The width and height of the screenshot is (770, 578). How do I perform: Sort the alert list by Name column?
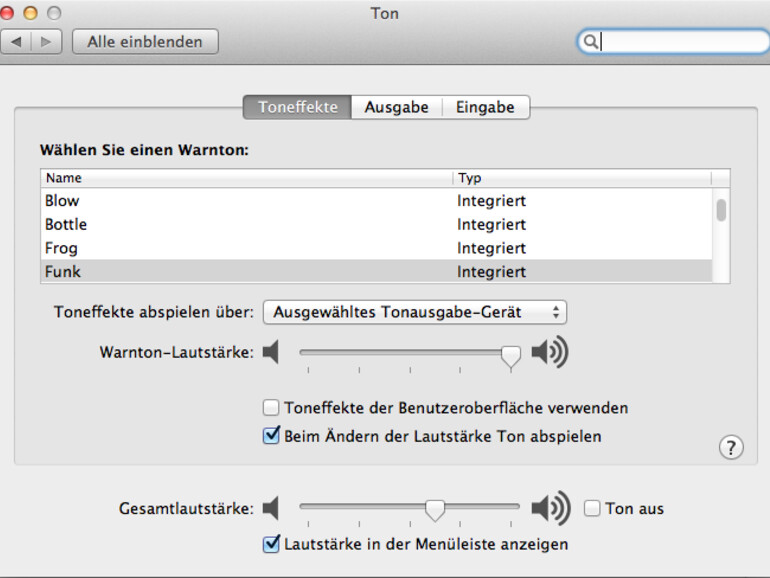246,178
